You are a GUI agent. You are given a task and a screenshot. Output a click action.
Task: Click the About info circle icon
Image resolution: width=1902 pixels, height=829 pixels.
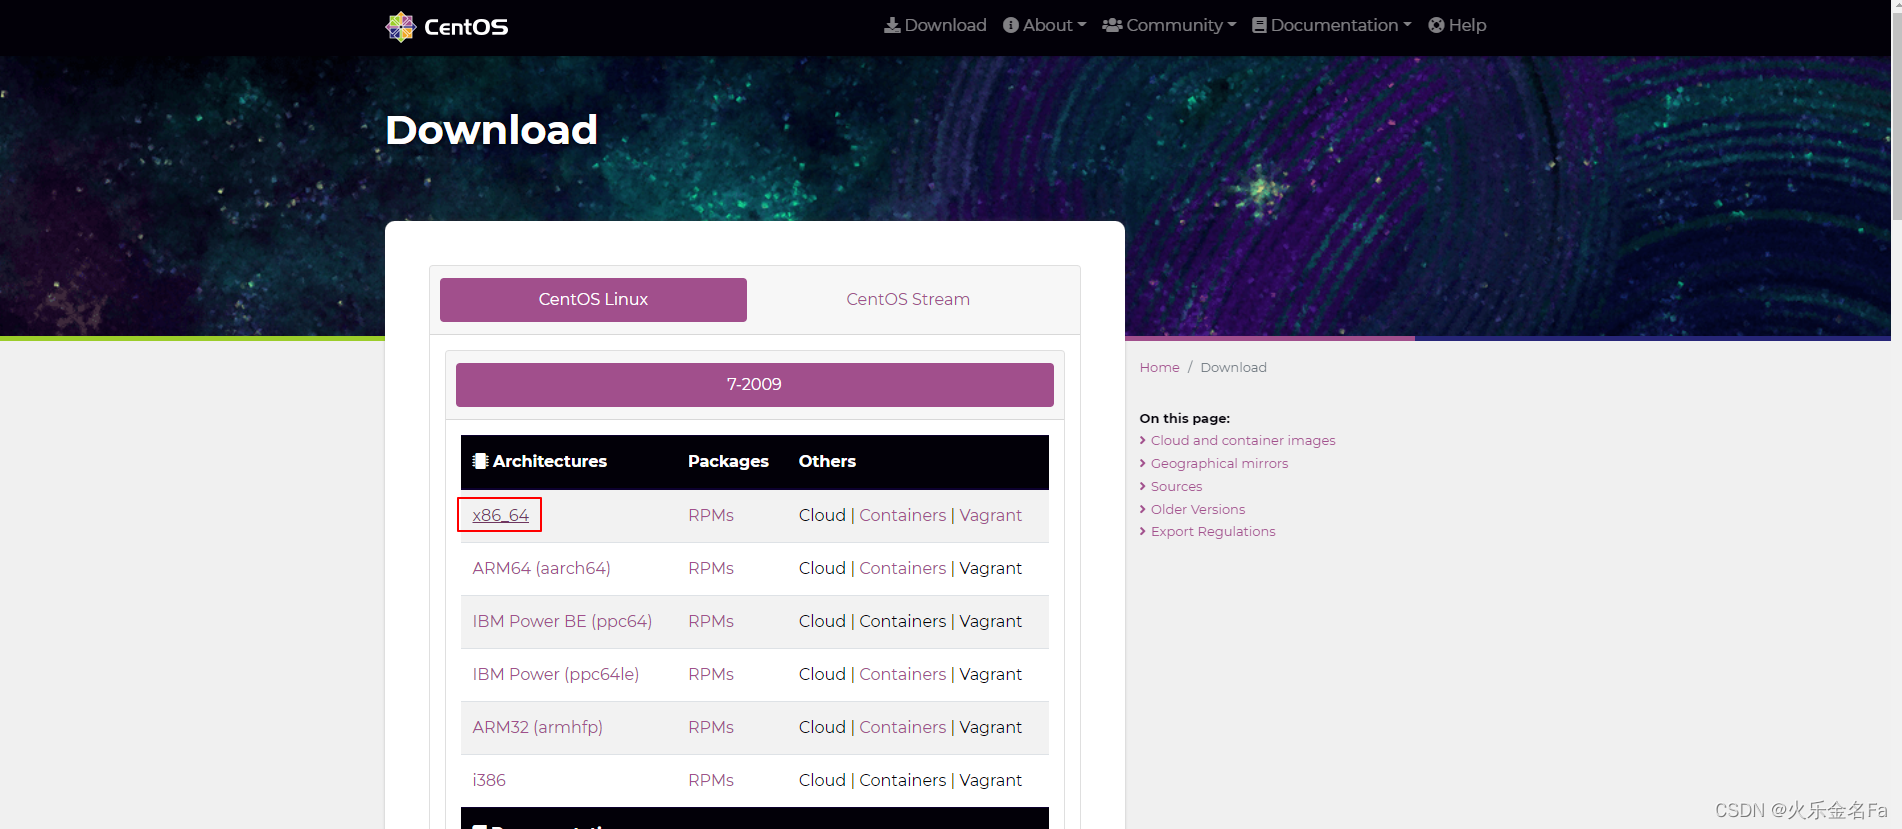[1011, 25]
